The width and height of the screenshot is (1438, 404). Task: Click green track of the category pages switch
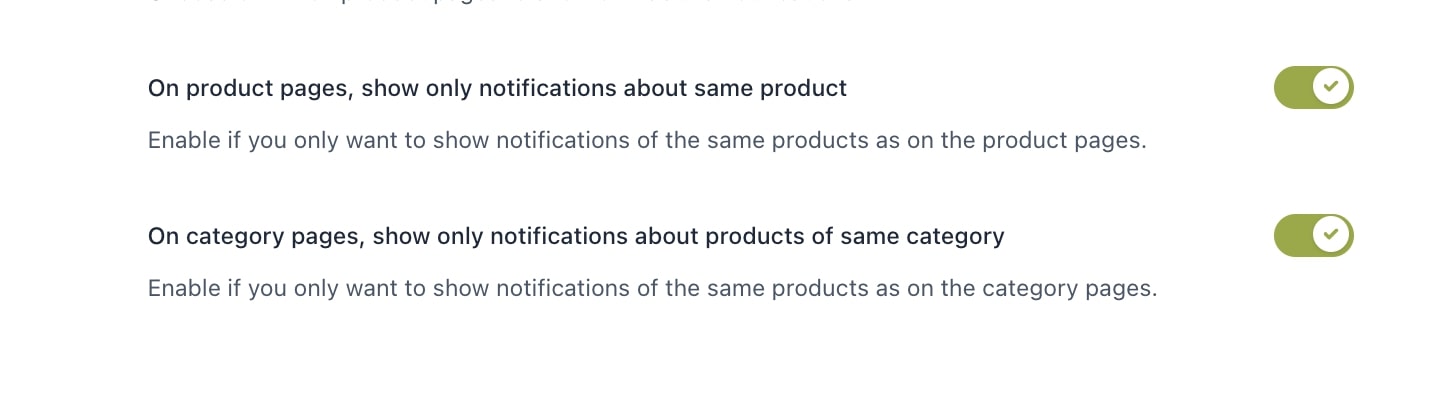(1292, 236)
